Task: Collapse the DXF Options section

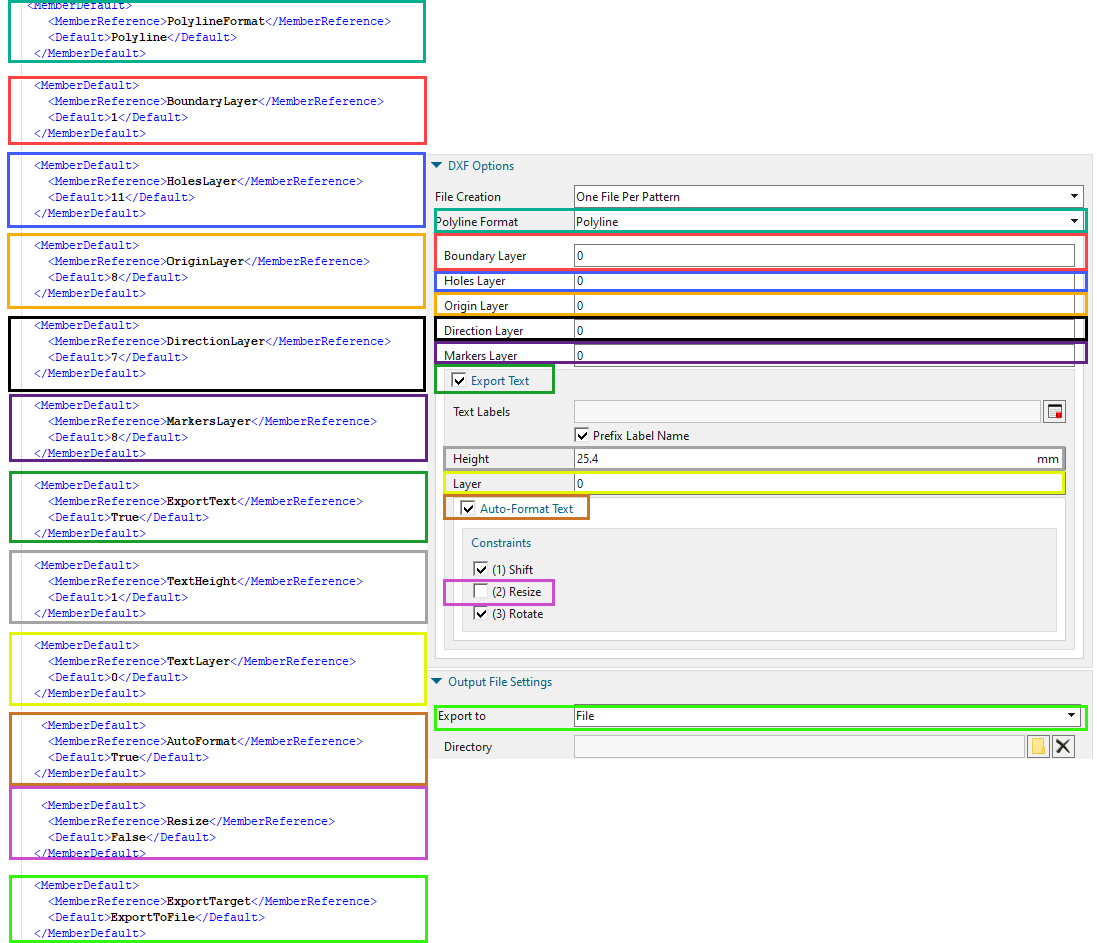Action: [x=437, y=166]
